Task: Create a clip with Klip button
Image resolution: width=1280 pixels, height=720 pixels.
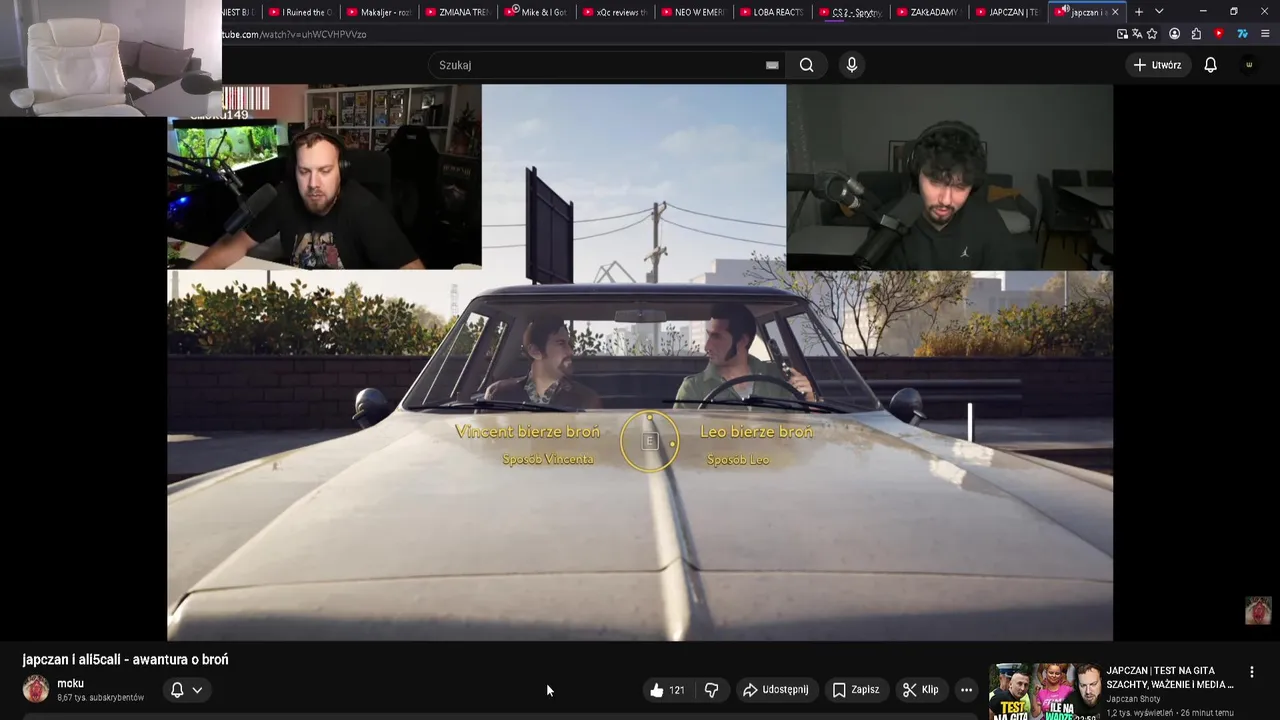Action: [920, 690]
